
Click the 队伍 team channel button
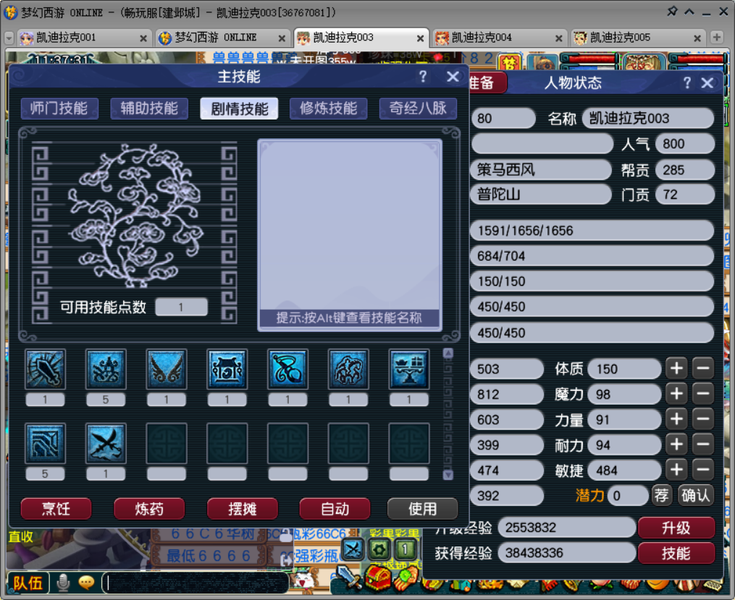(28, 583)
